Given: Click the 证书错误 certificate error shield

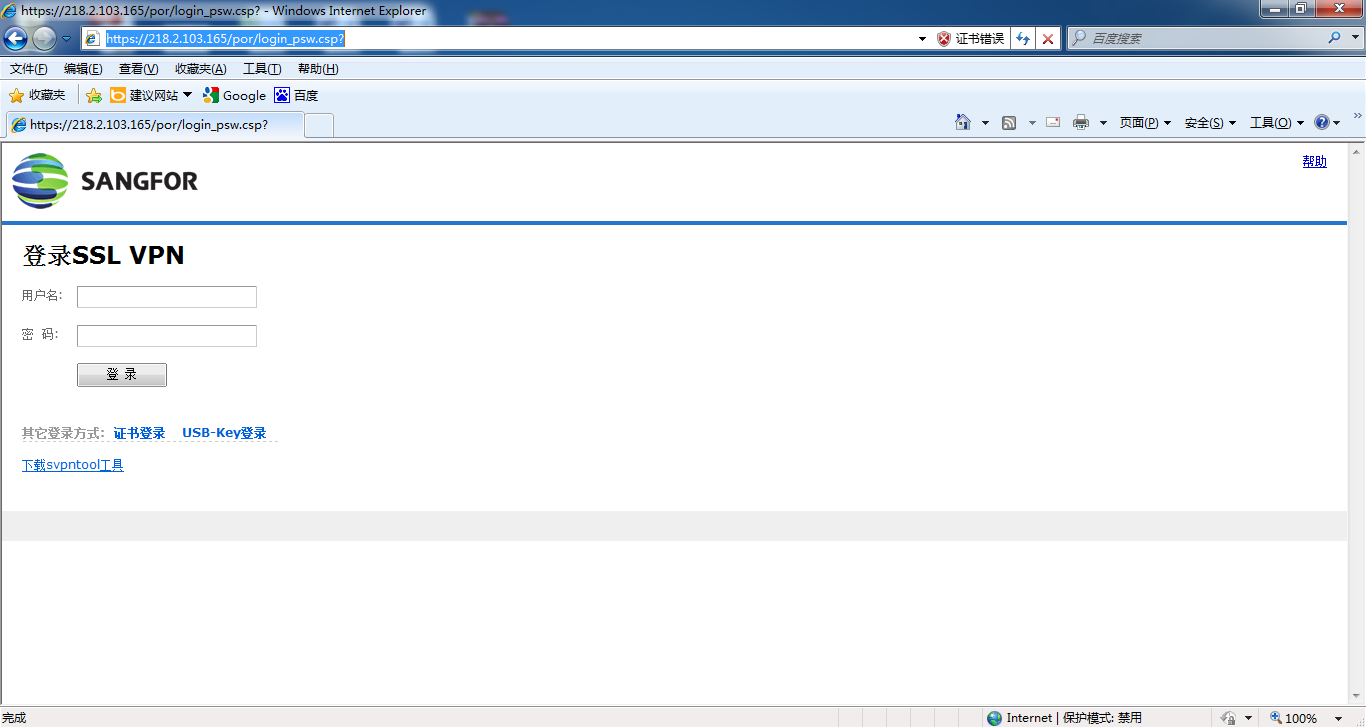Looking at the screenshot, I should click(970, 39).
